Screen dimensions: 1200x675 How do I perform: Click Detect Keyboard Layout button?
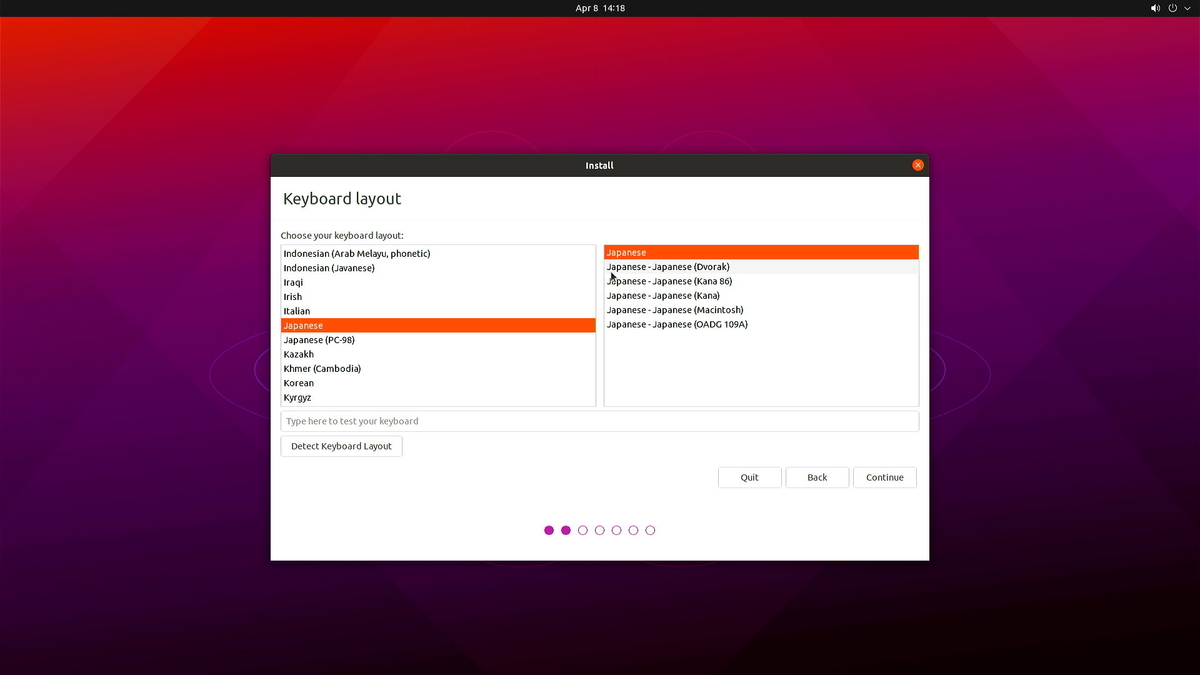(341, 446)
